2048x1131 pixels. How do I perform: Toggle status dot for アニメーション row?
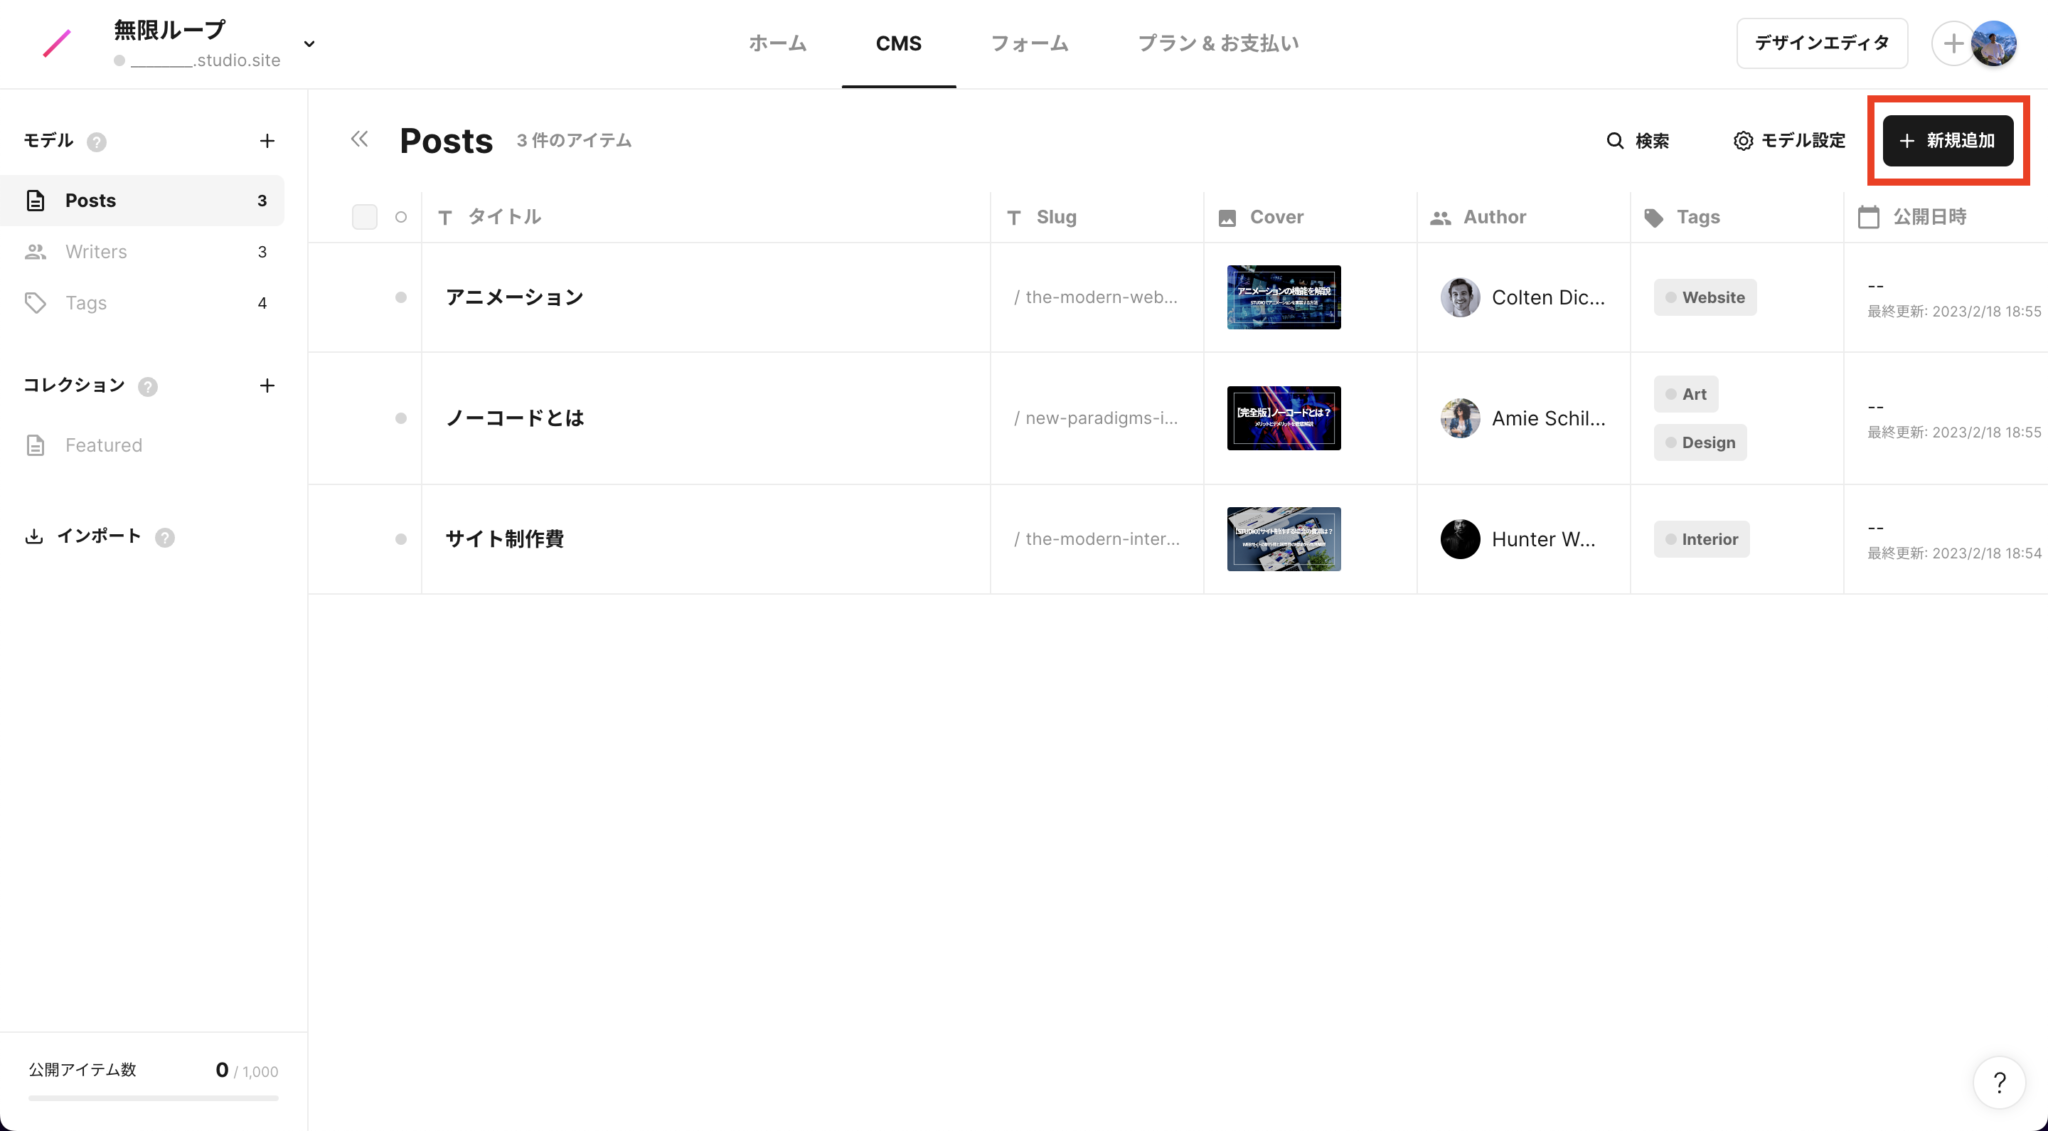pos(401,297)
